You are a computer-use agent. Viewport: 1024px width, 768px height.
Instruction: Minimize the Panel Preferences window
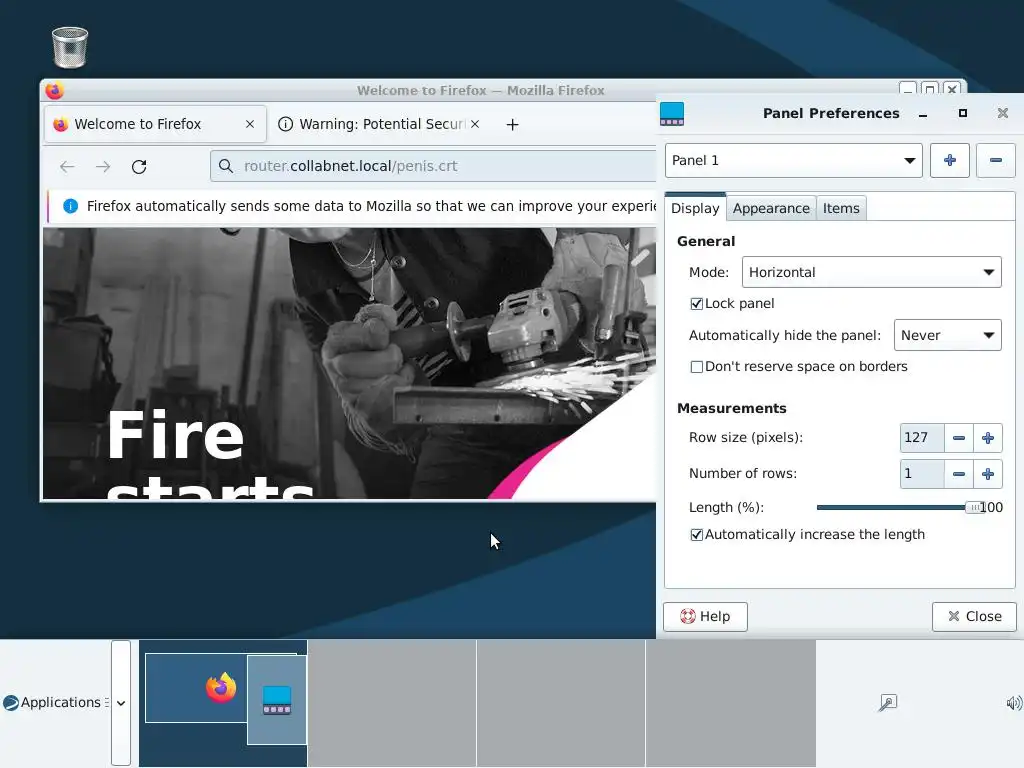pyautogui.click(x=923, y=114)
